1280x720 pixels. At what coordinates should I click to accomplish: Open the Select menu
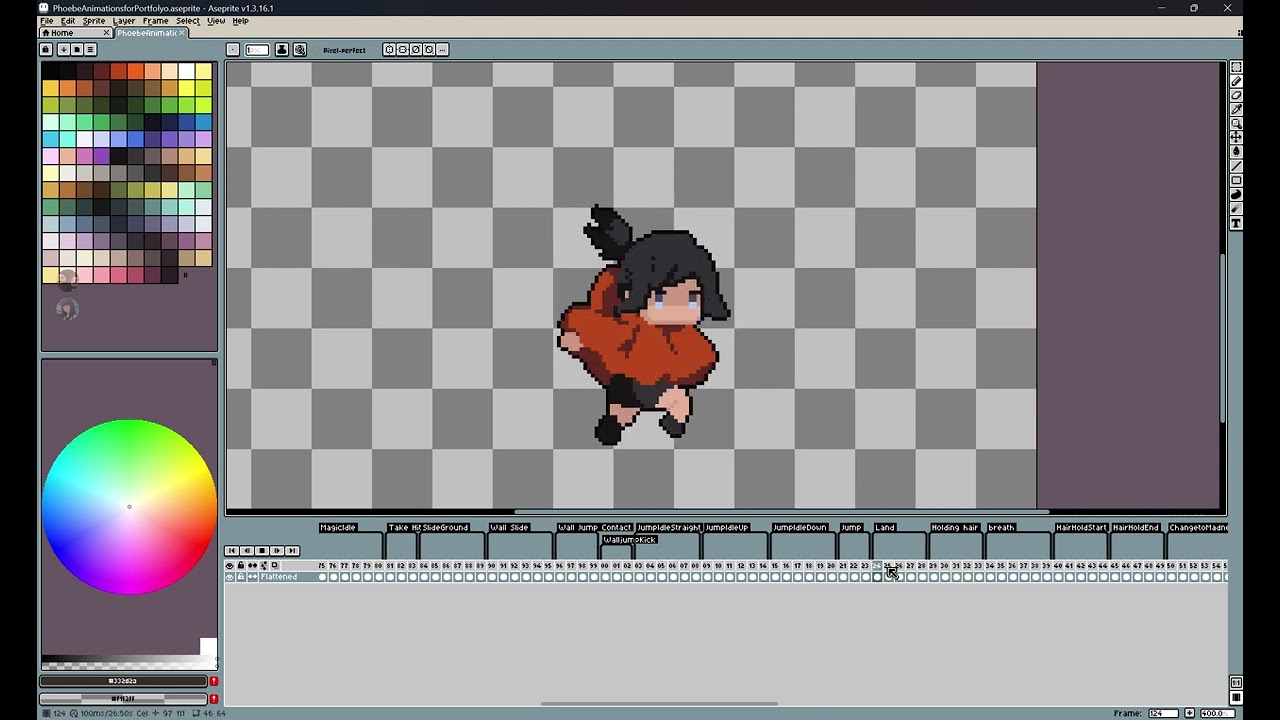coord(188,21)
